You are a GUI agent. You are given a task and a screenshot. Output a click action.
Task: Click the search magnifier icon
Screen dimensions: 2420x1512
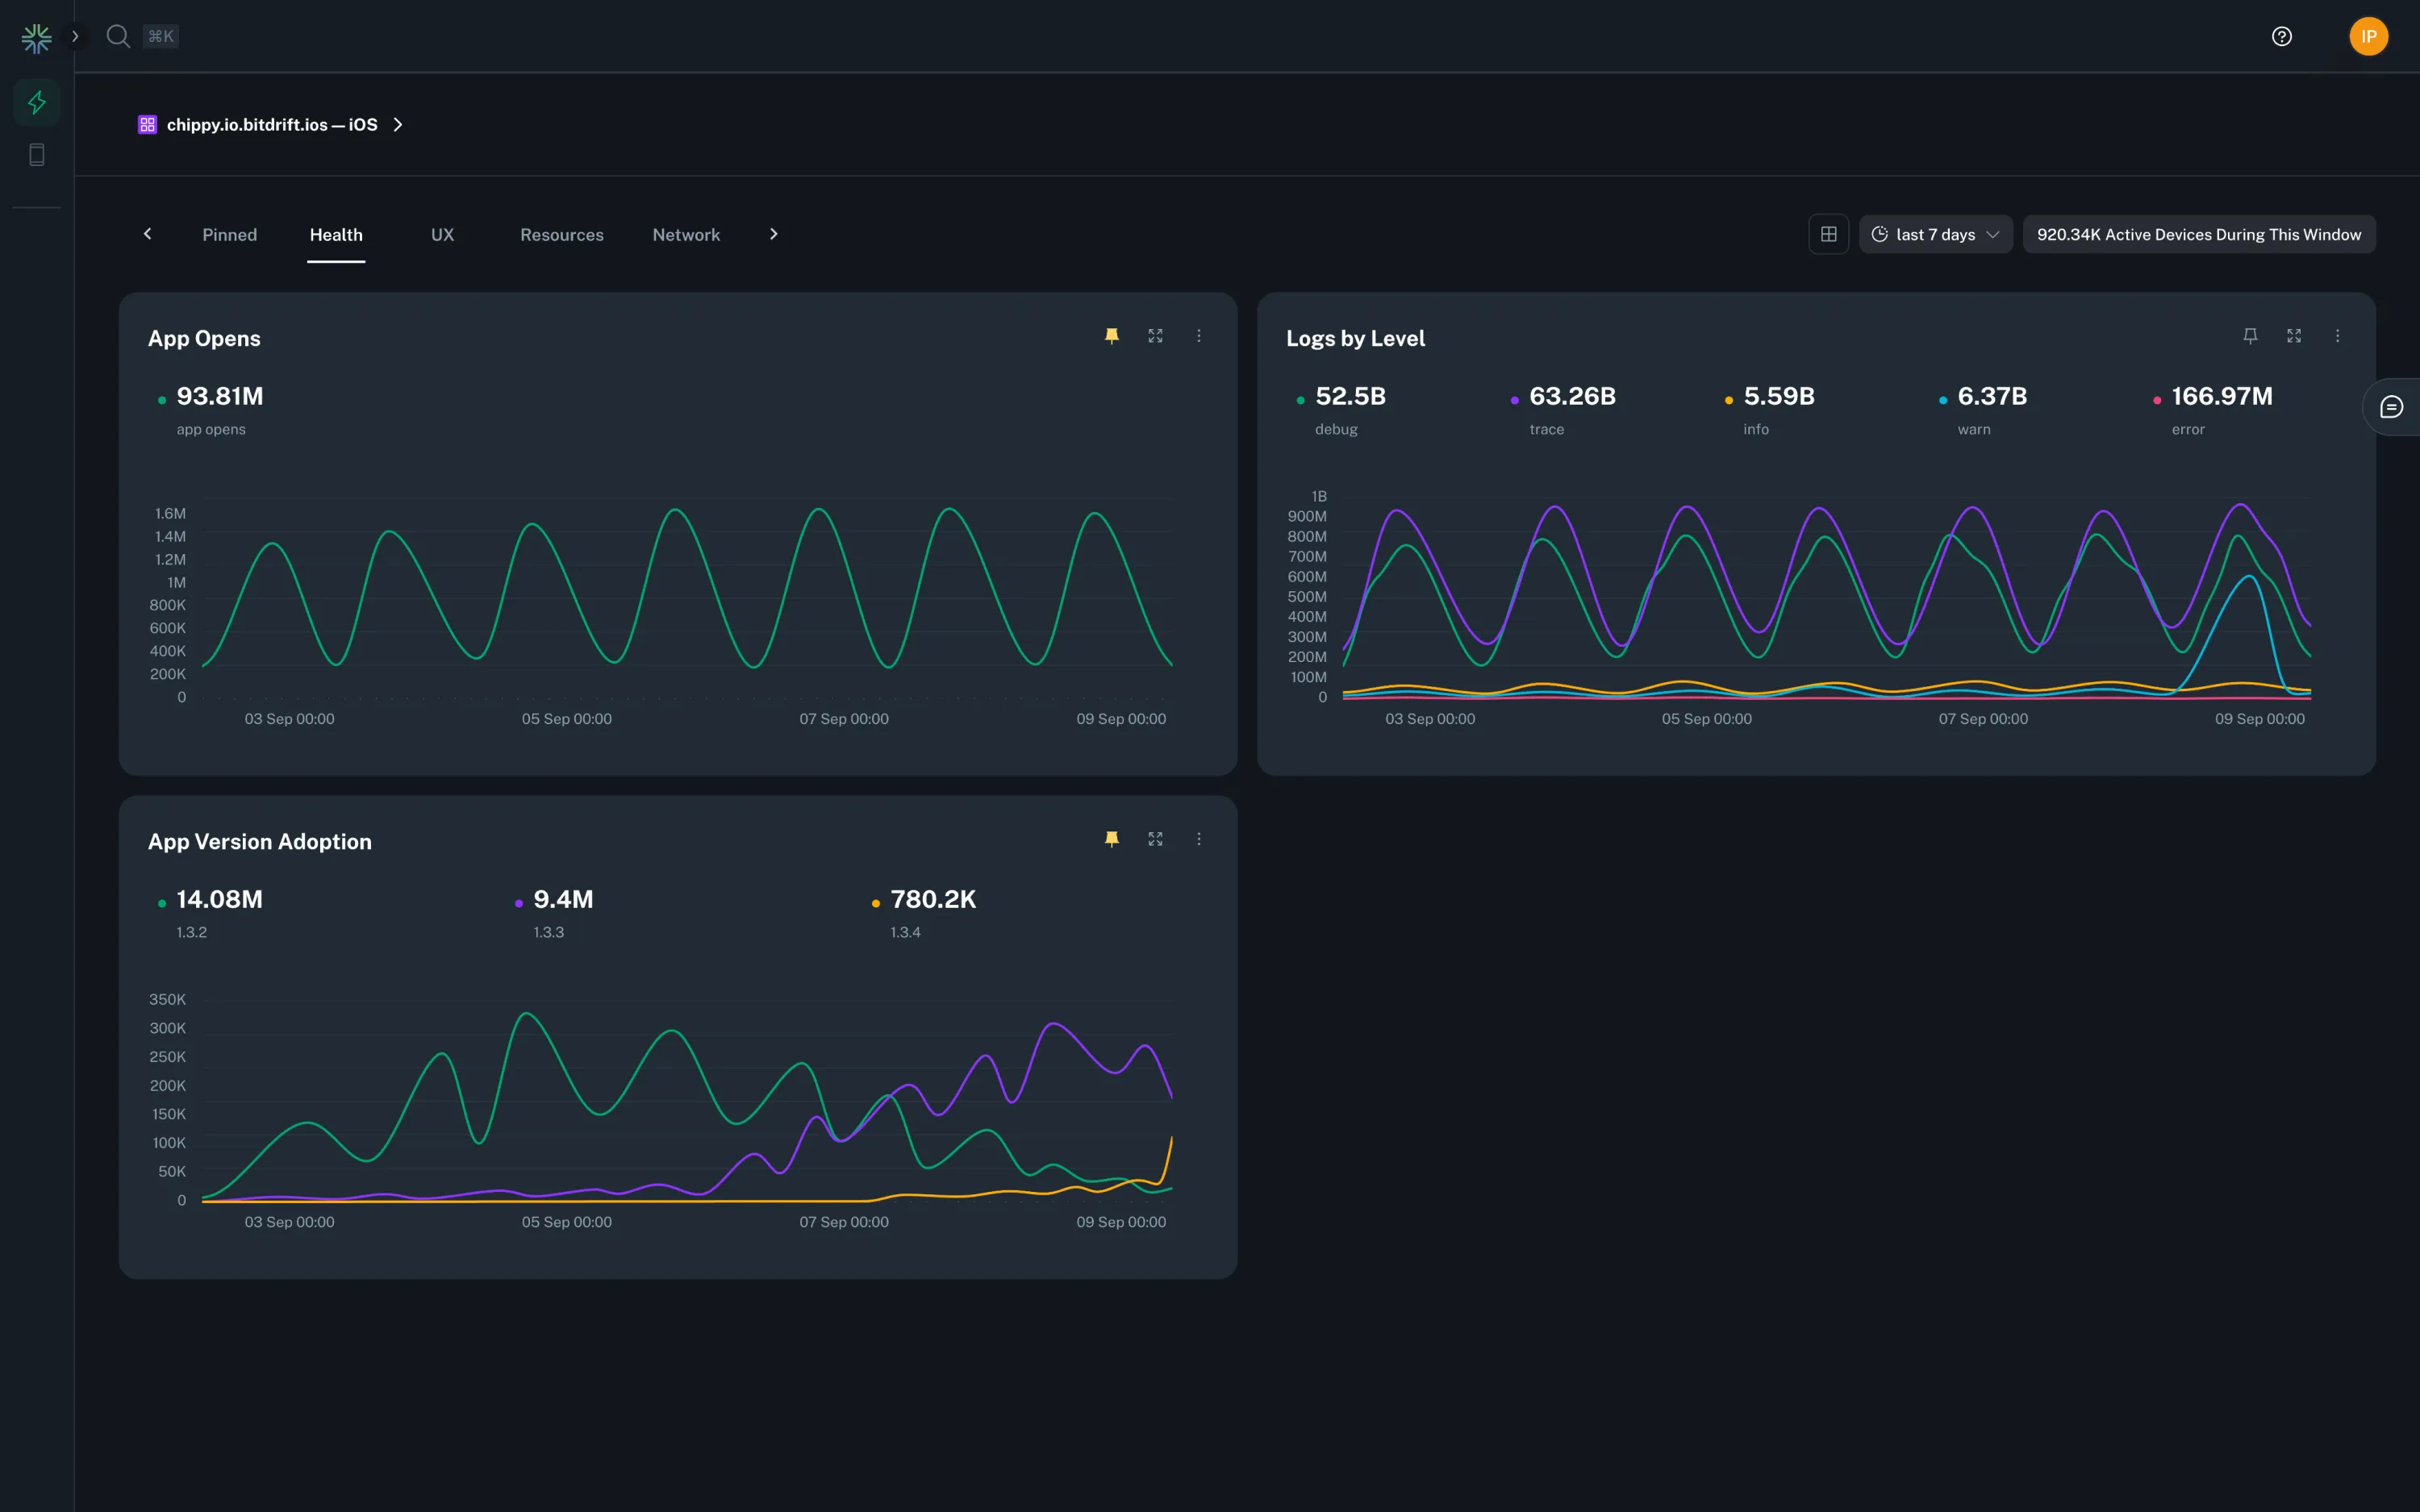click(x=117, y=36)
